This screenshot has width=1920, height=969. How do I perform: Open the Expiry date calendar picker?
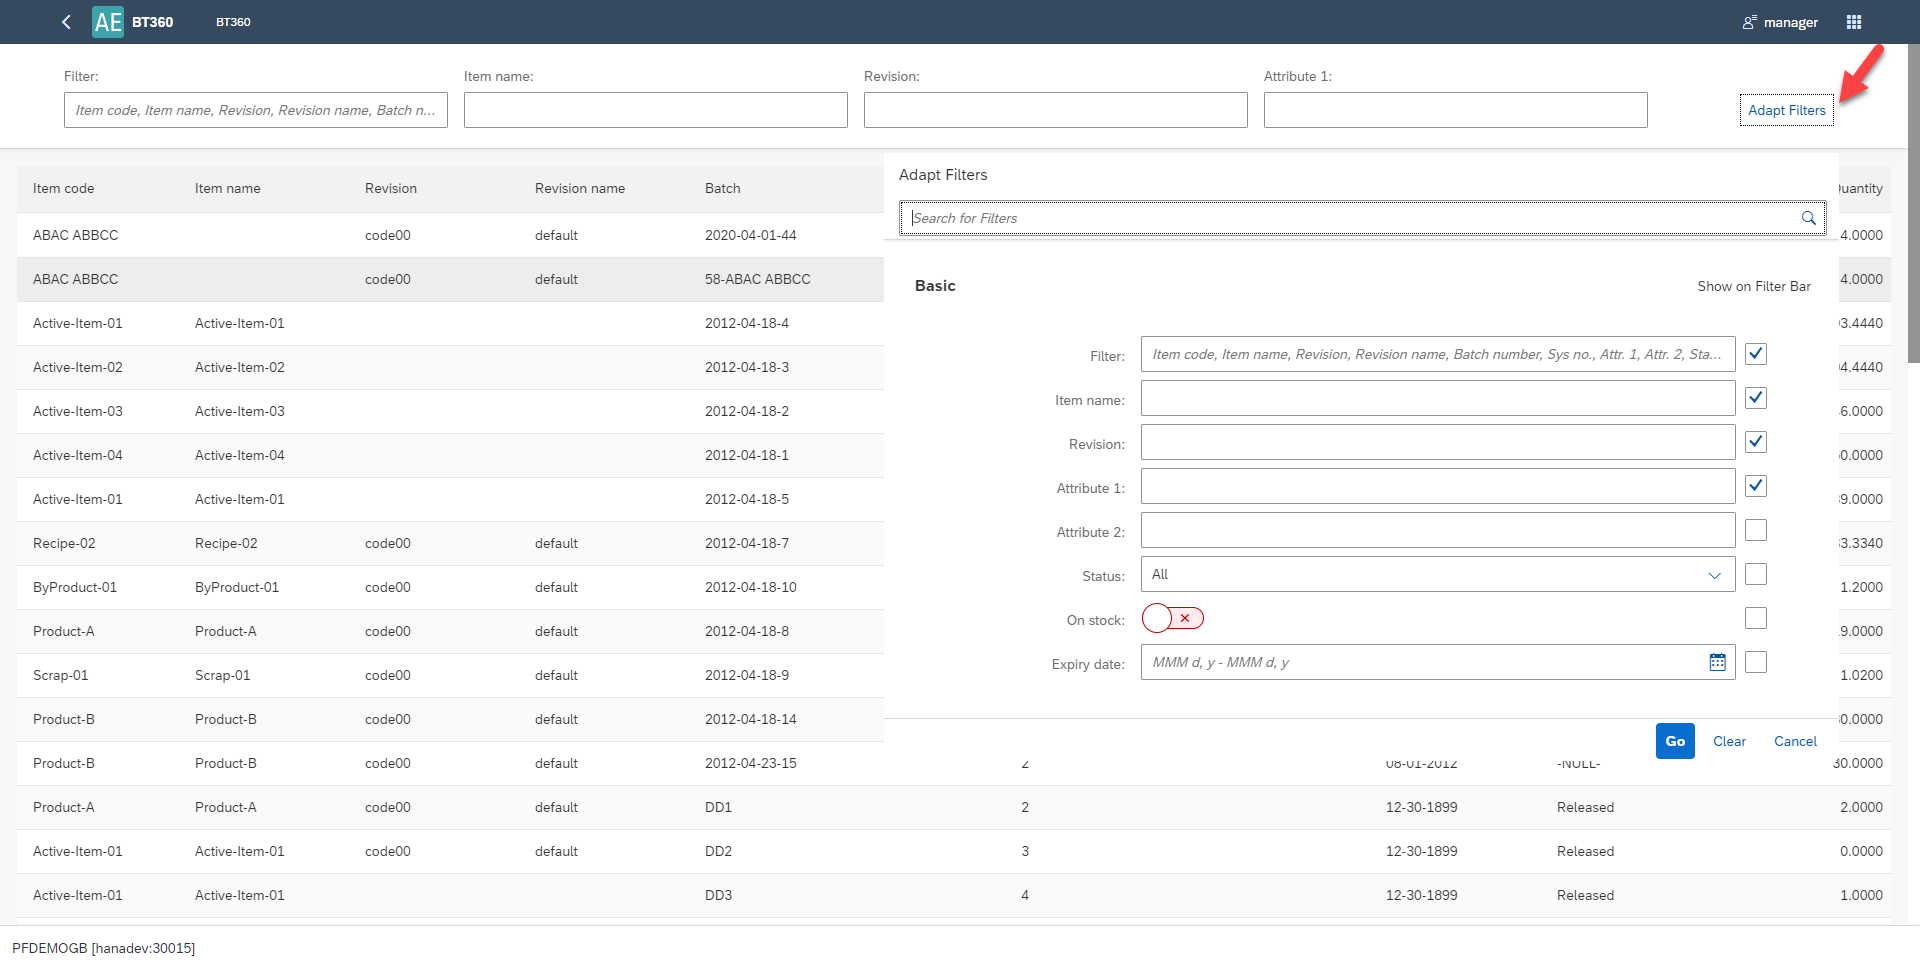tap(1717, 662)
